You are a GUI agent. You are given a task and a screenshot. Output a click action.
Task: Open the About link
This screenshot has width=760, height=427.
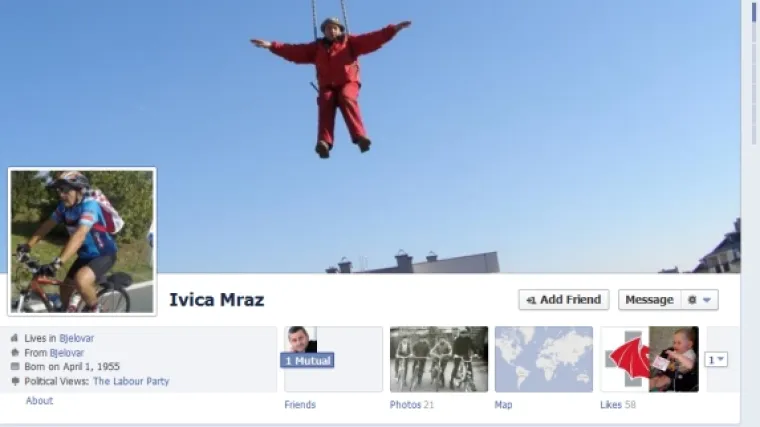click(39, 401)
